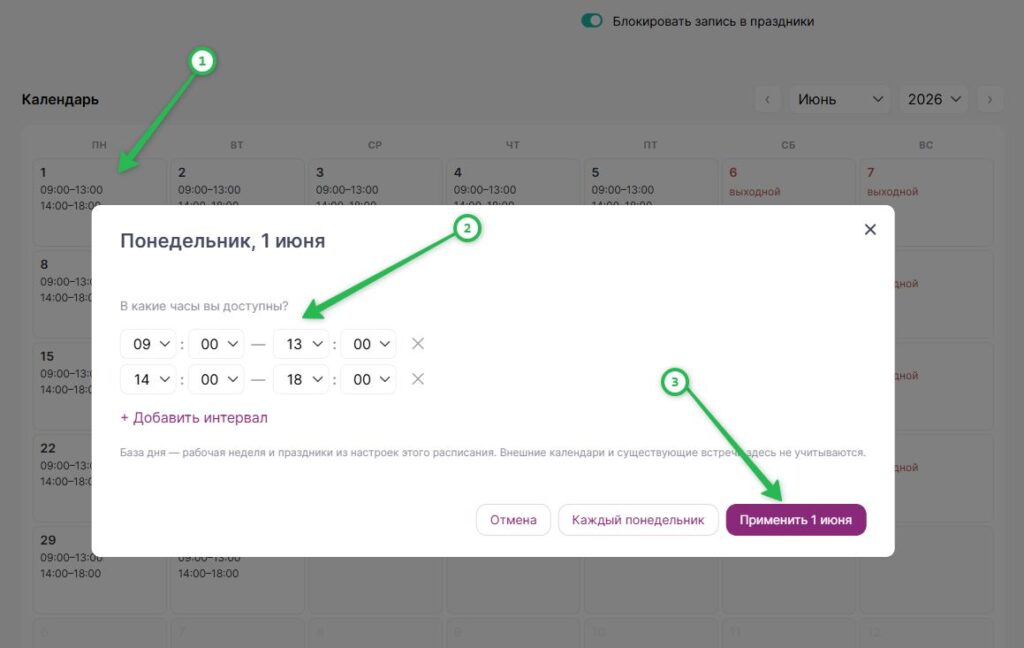Open the month dropdown showing Июнь
1024x648 pixels.
tap(840, 99)
